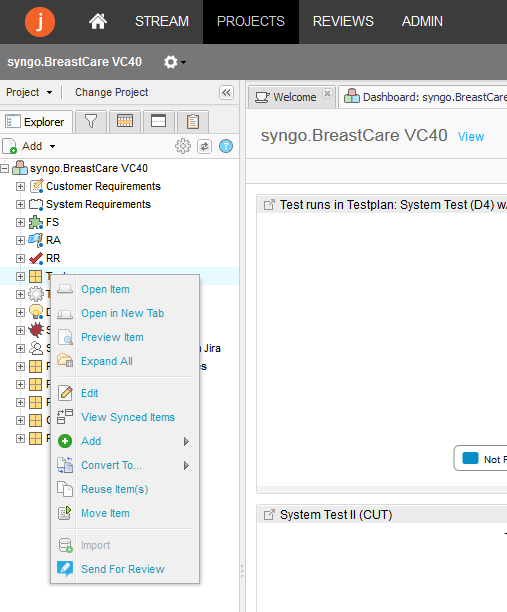Expand the System Requirements node
507x612 pixels.
20,205
